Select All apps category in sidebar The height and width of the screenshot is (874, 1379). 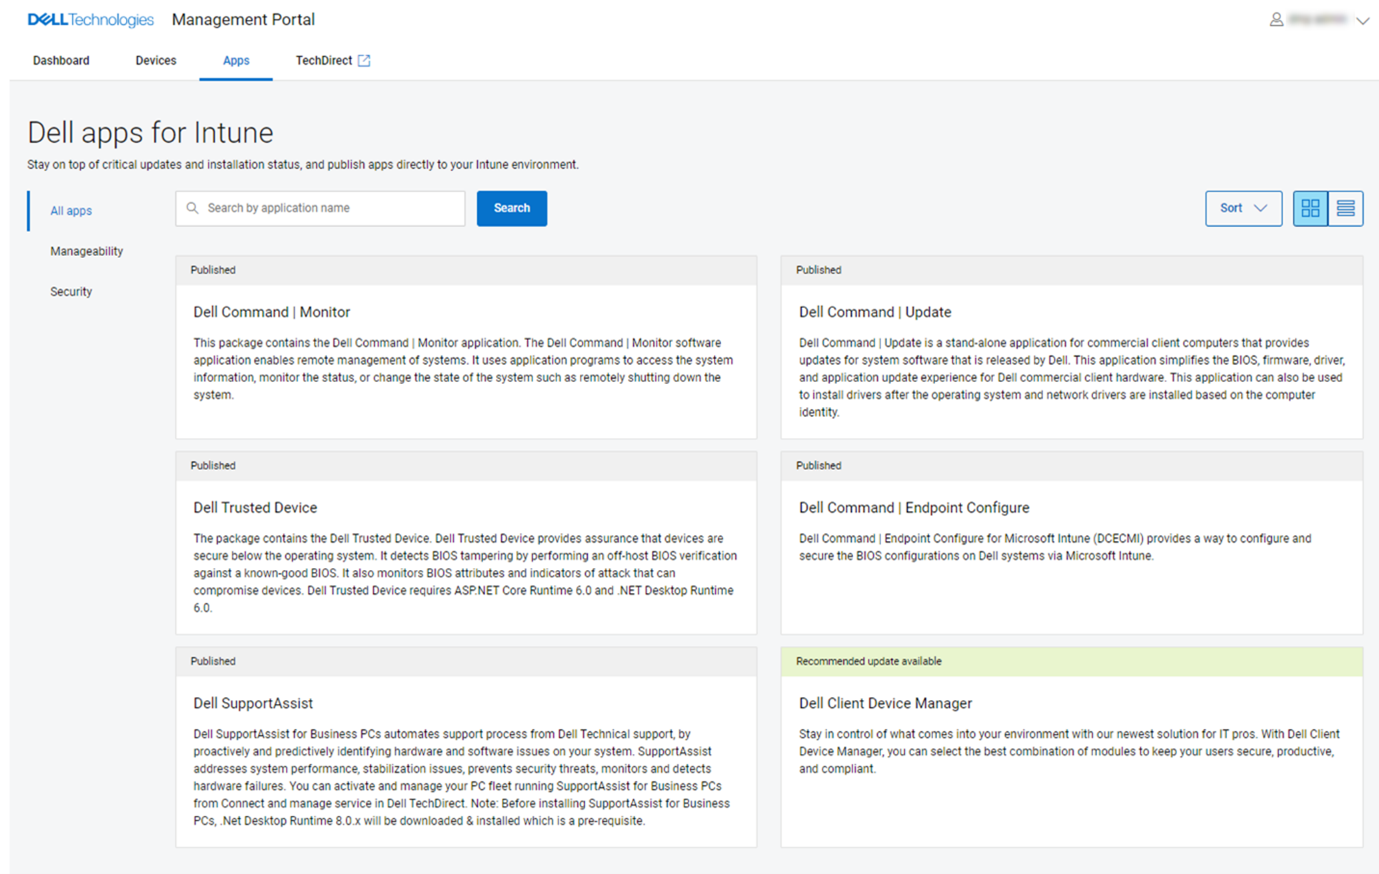pyautogui.click(x=71, y=211)
